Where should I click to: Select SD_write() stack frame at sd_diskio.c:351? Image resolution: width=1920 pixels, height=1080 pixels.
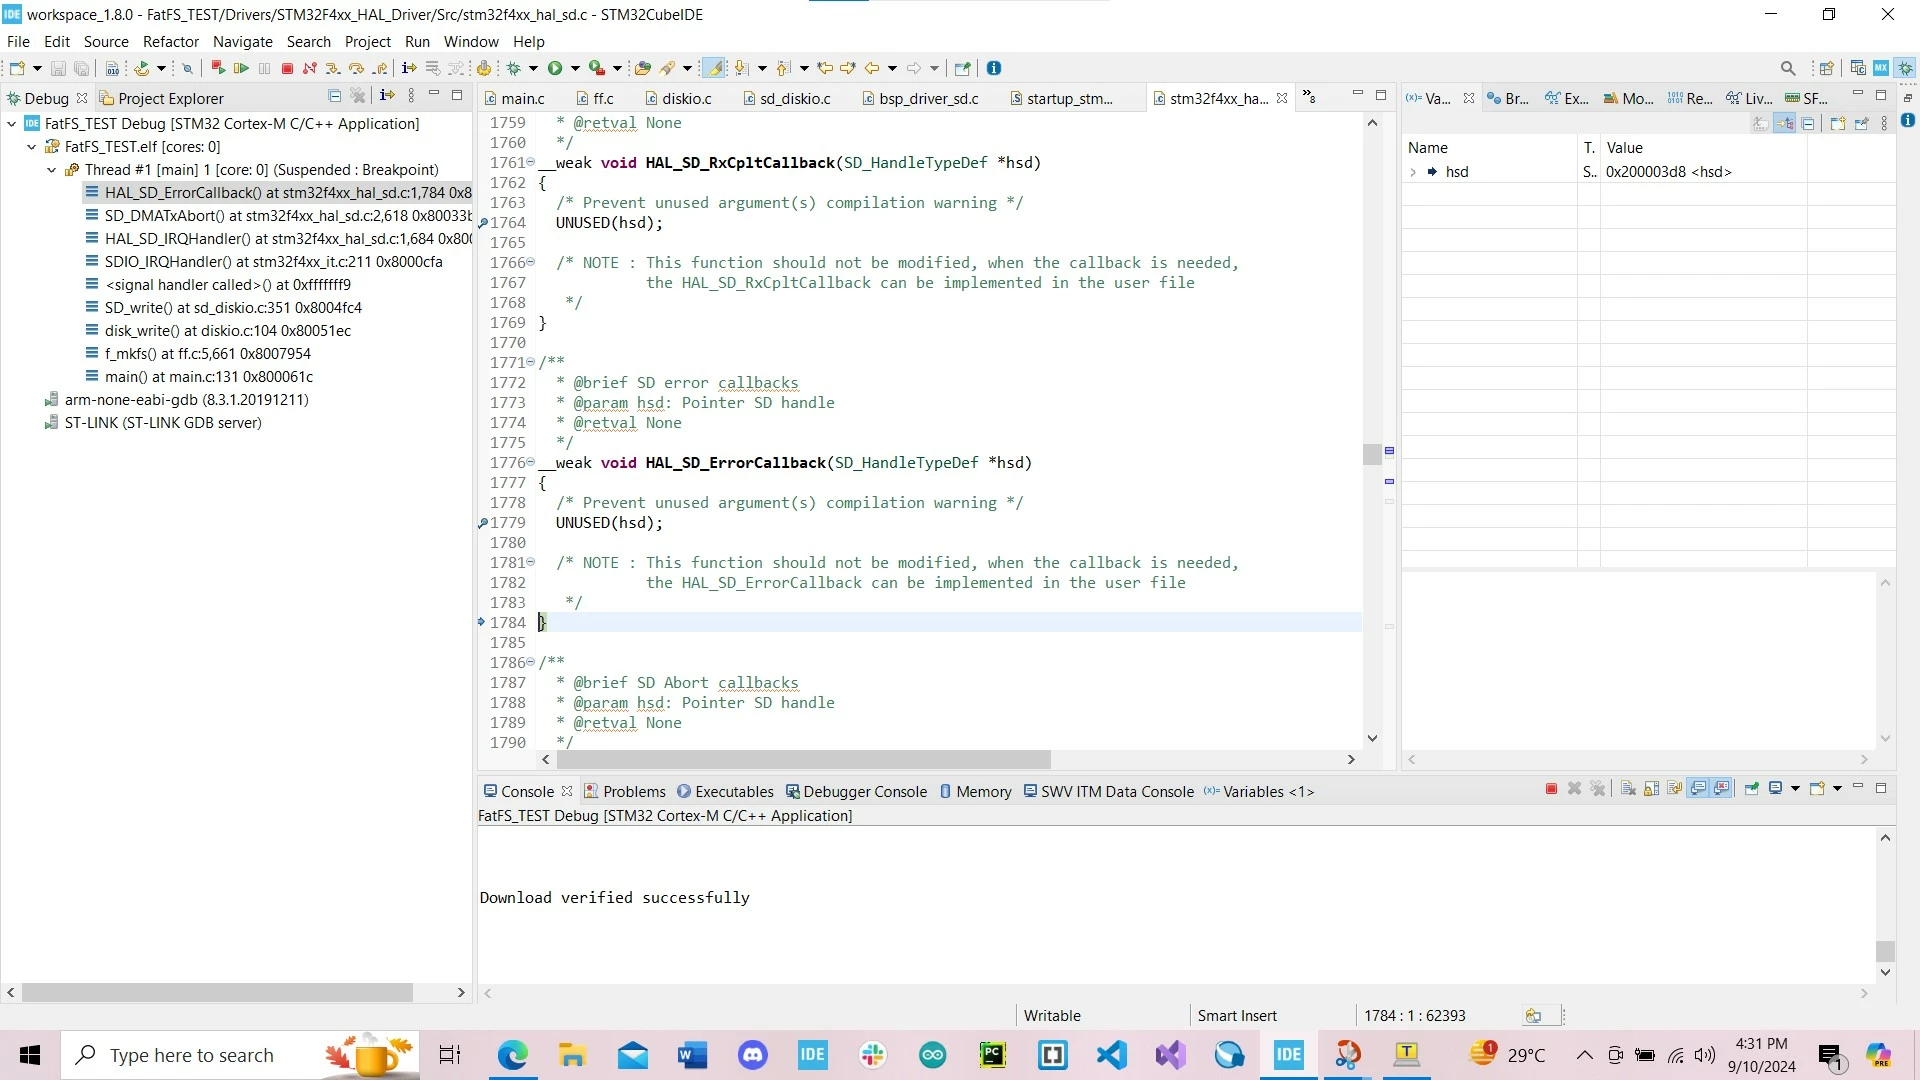tap(233, 308)
